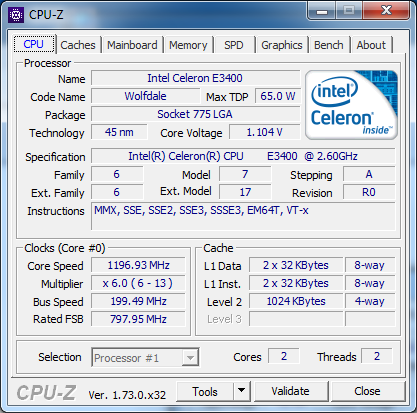Click the Technology value 45 nm
This screenshot has width=417, height=413.
point(119,132)
